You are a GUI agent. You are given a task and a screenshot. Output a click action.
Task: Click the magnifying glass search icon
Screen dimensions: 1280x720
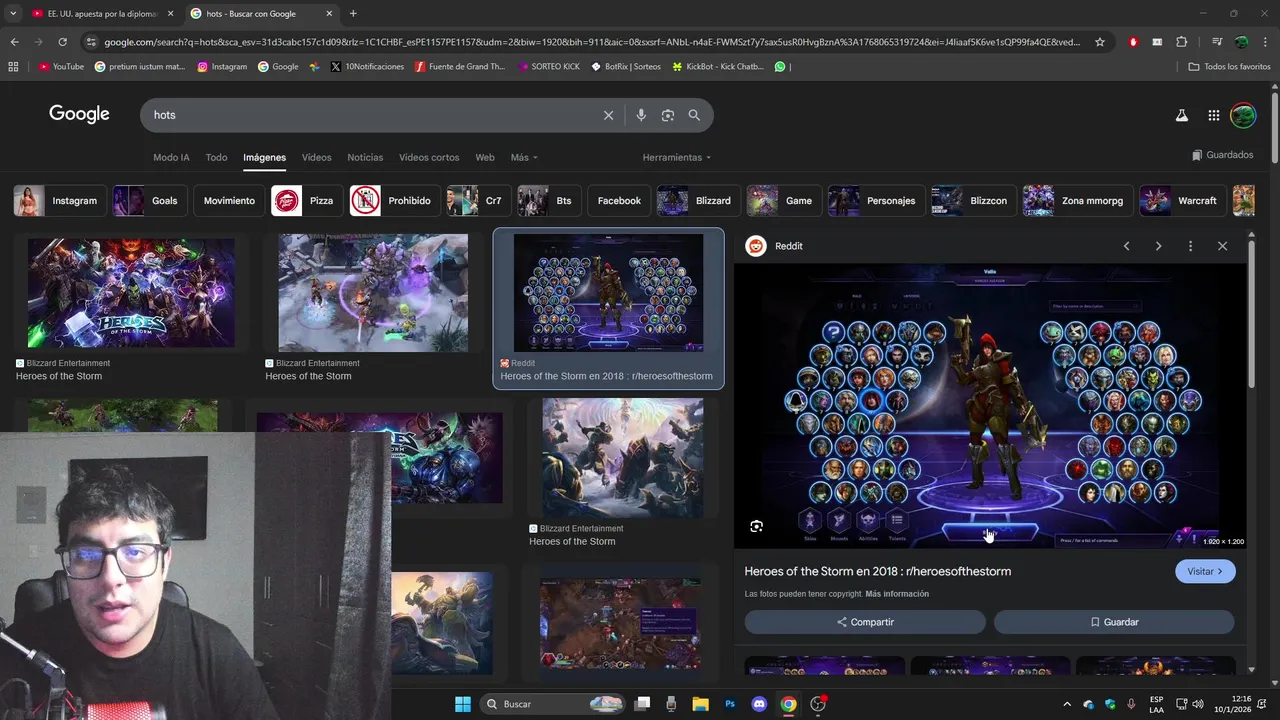click(694, 115)
